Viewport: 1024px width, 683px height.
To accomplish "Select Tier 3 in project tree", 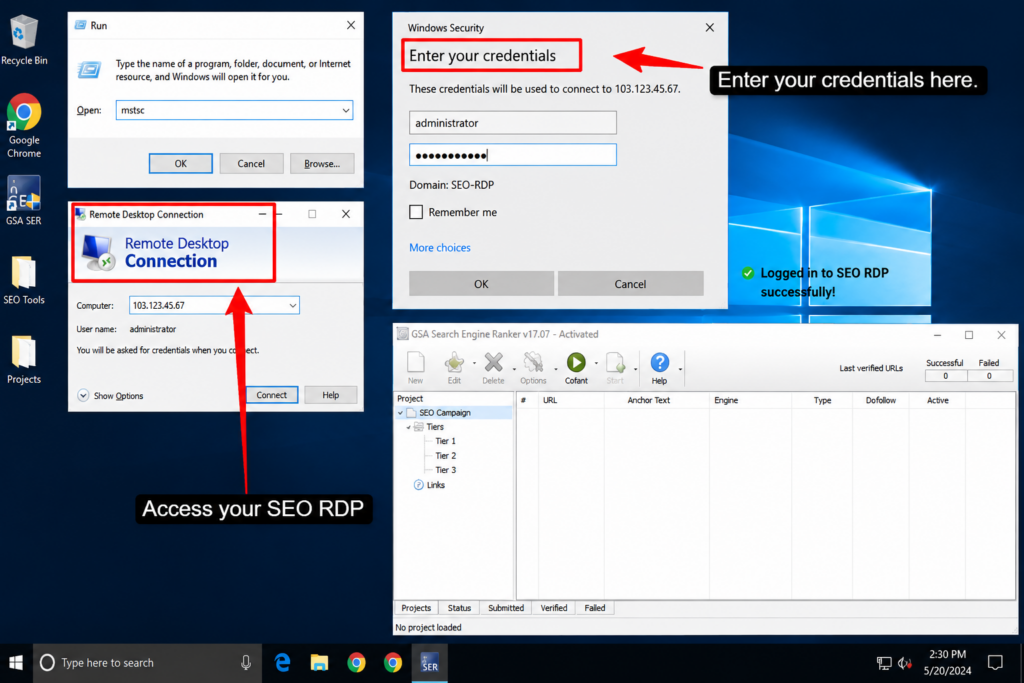I will click(x=445, y=470).
